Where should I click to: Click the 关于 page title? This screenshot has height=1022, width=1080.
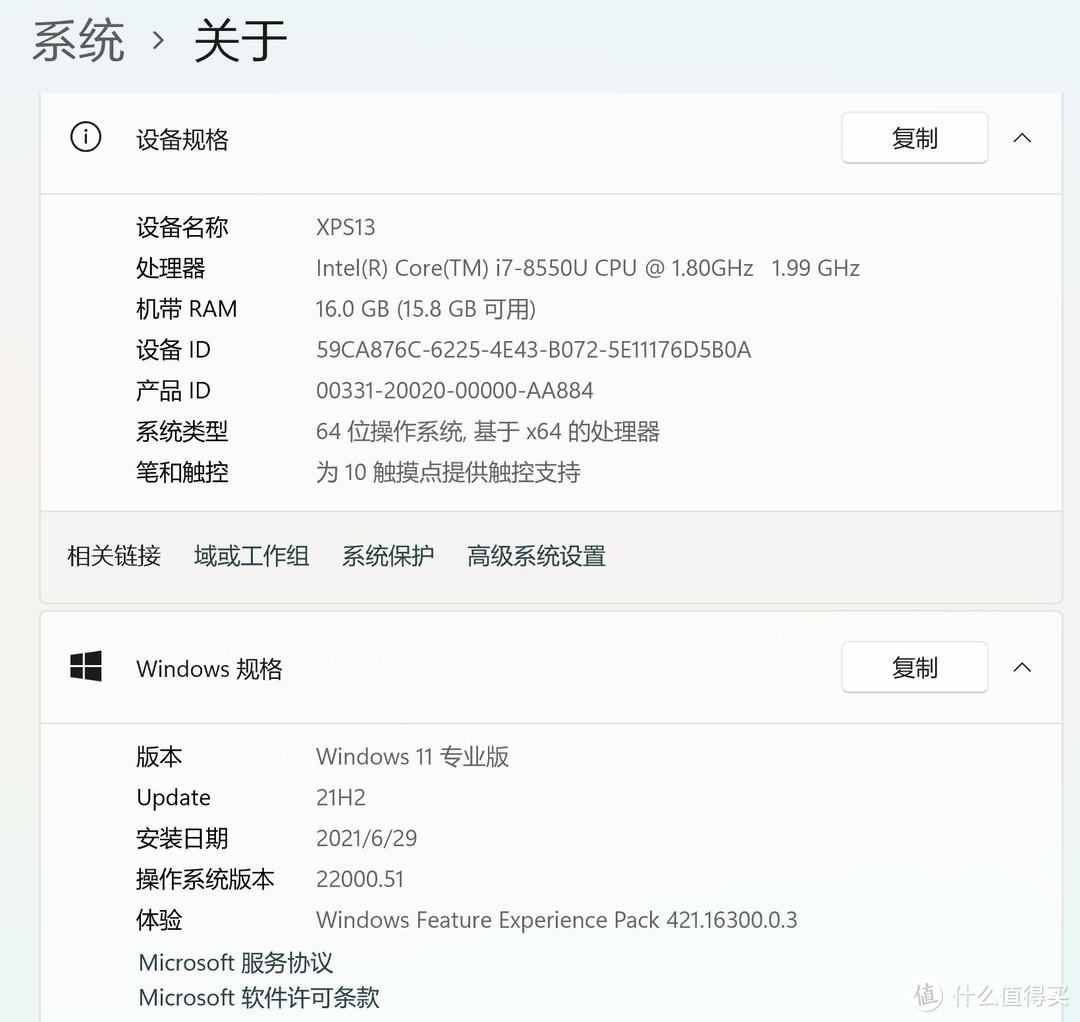point(240,41)
